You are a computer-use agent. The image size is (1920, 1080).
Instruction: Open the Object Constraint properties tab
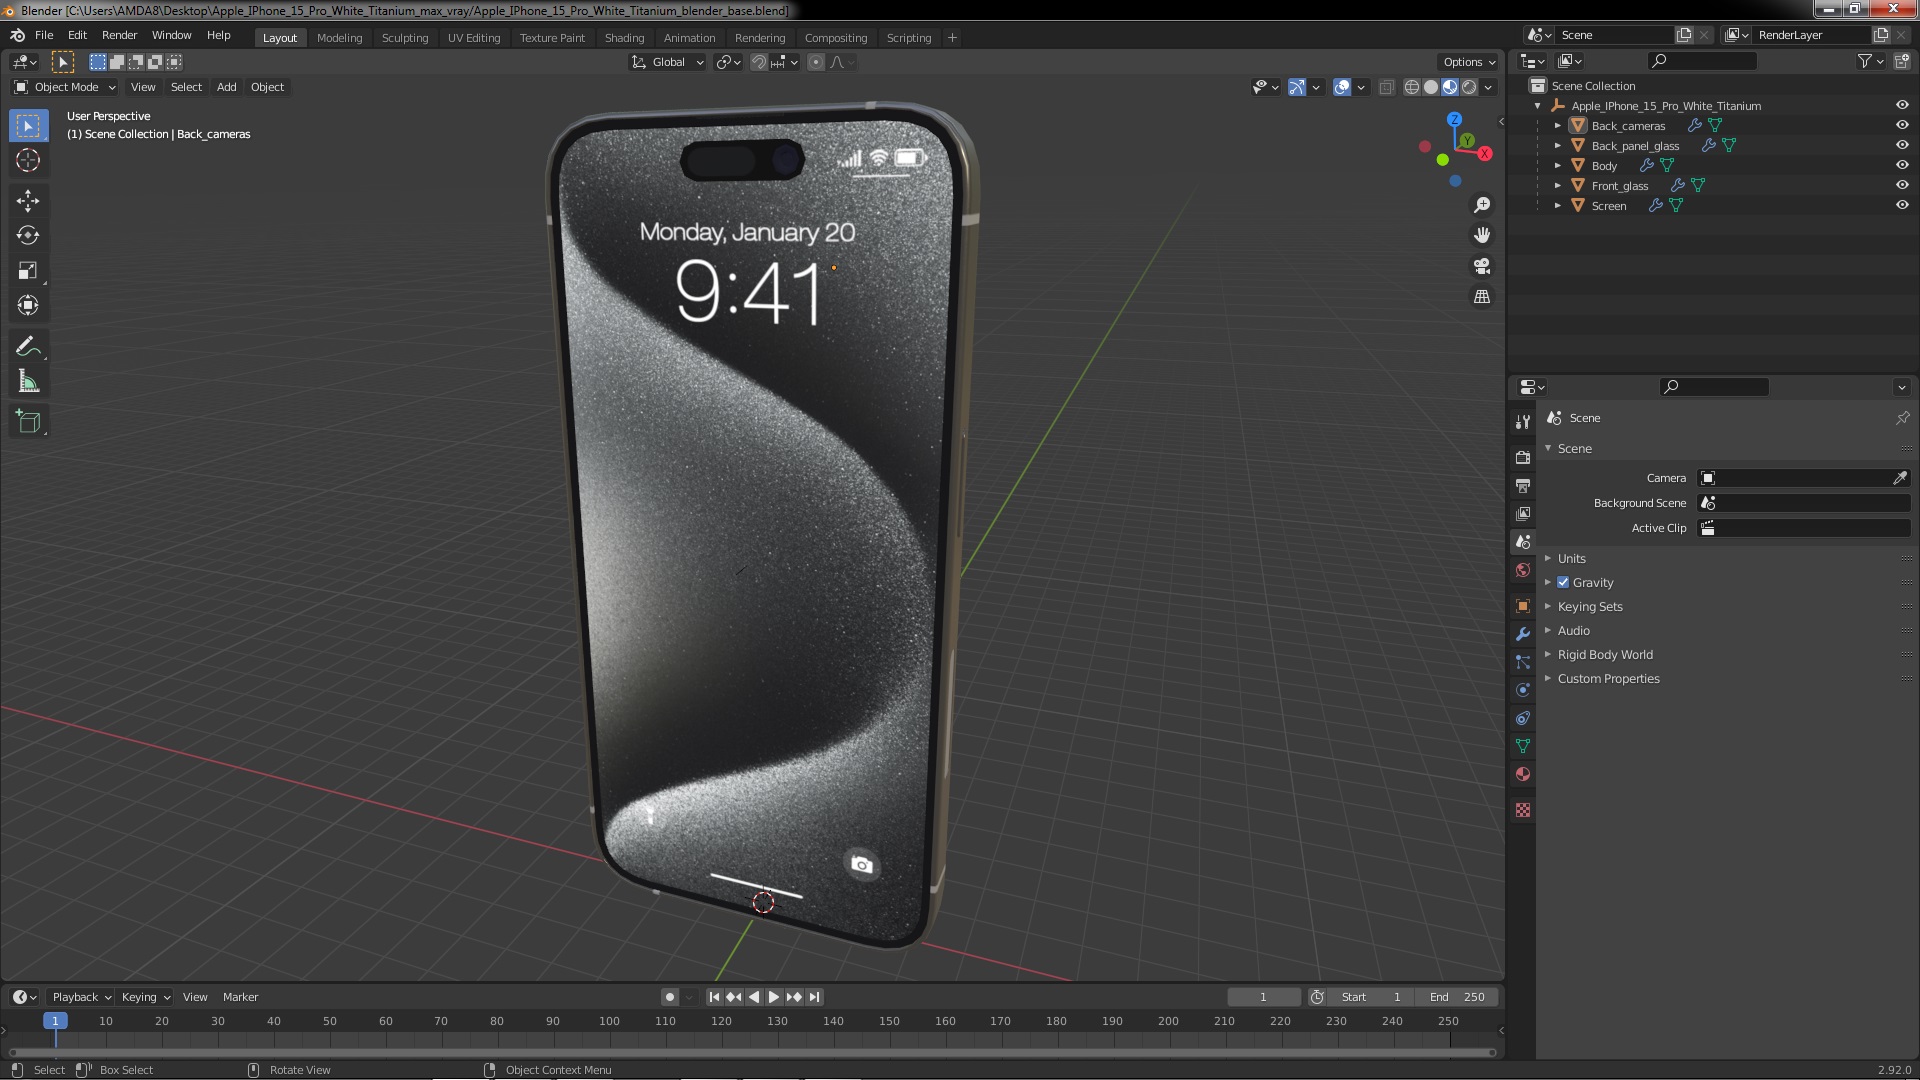click(1522, 718)
